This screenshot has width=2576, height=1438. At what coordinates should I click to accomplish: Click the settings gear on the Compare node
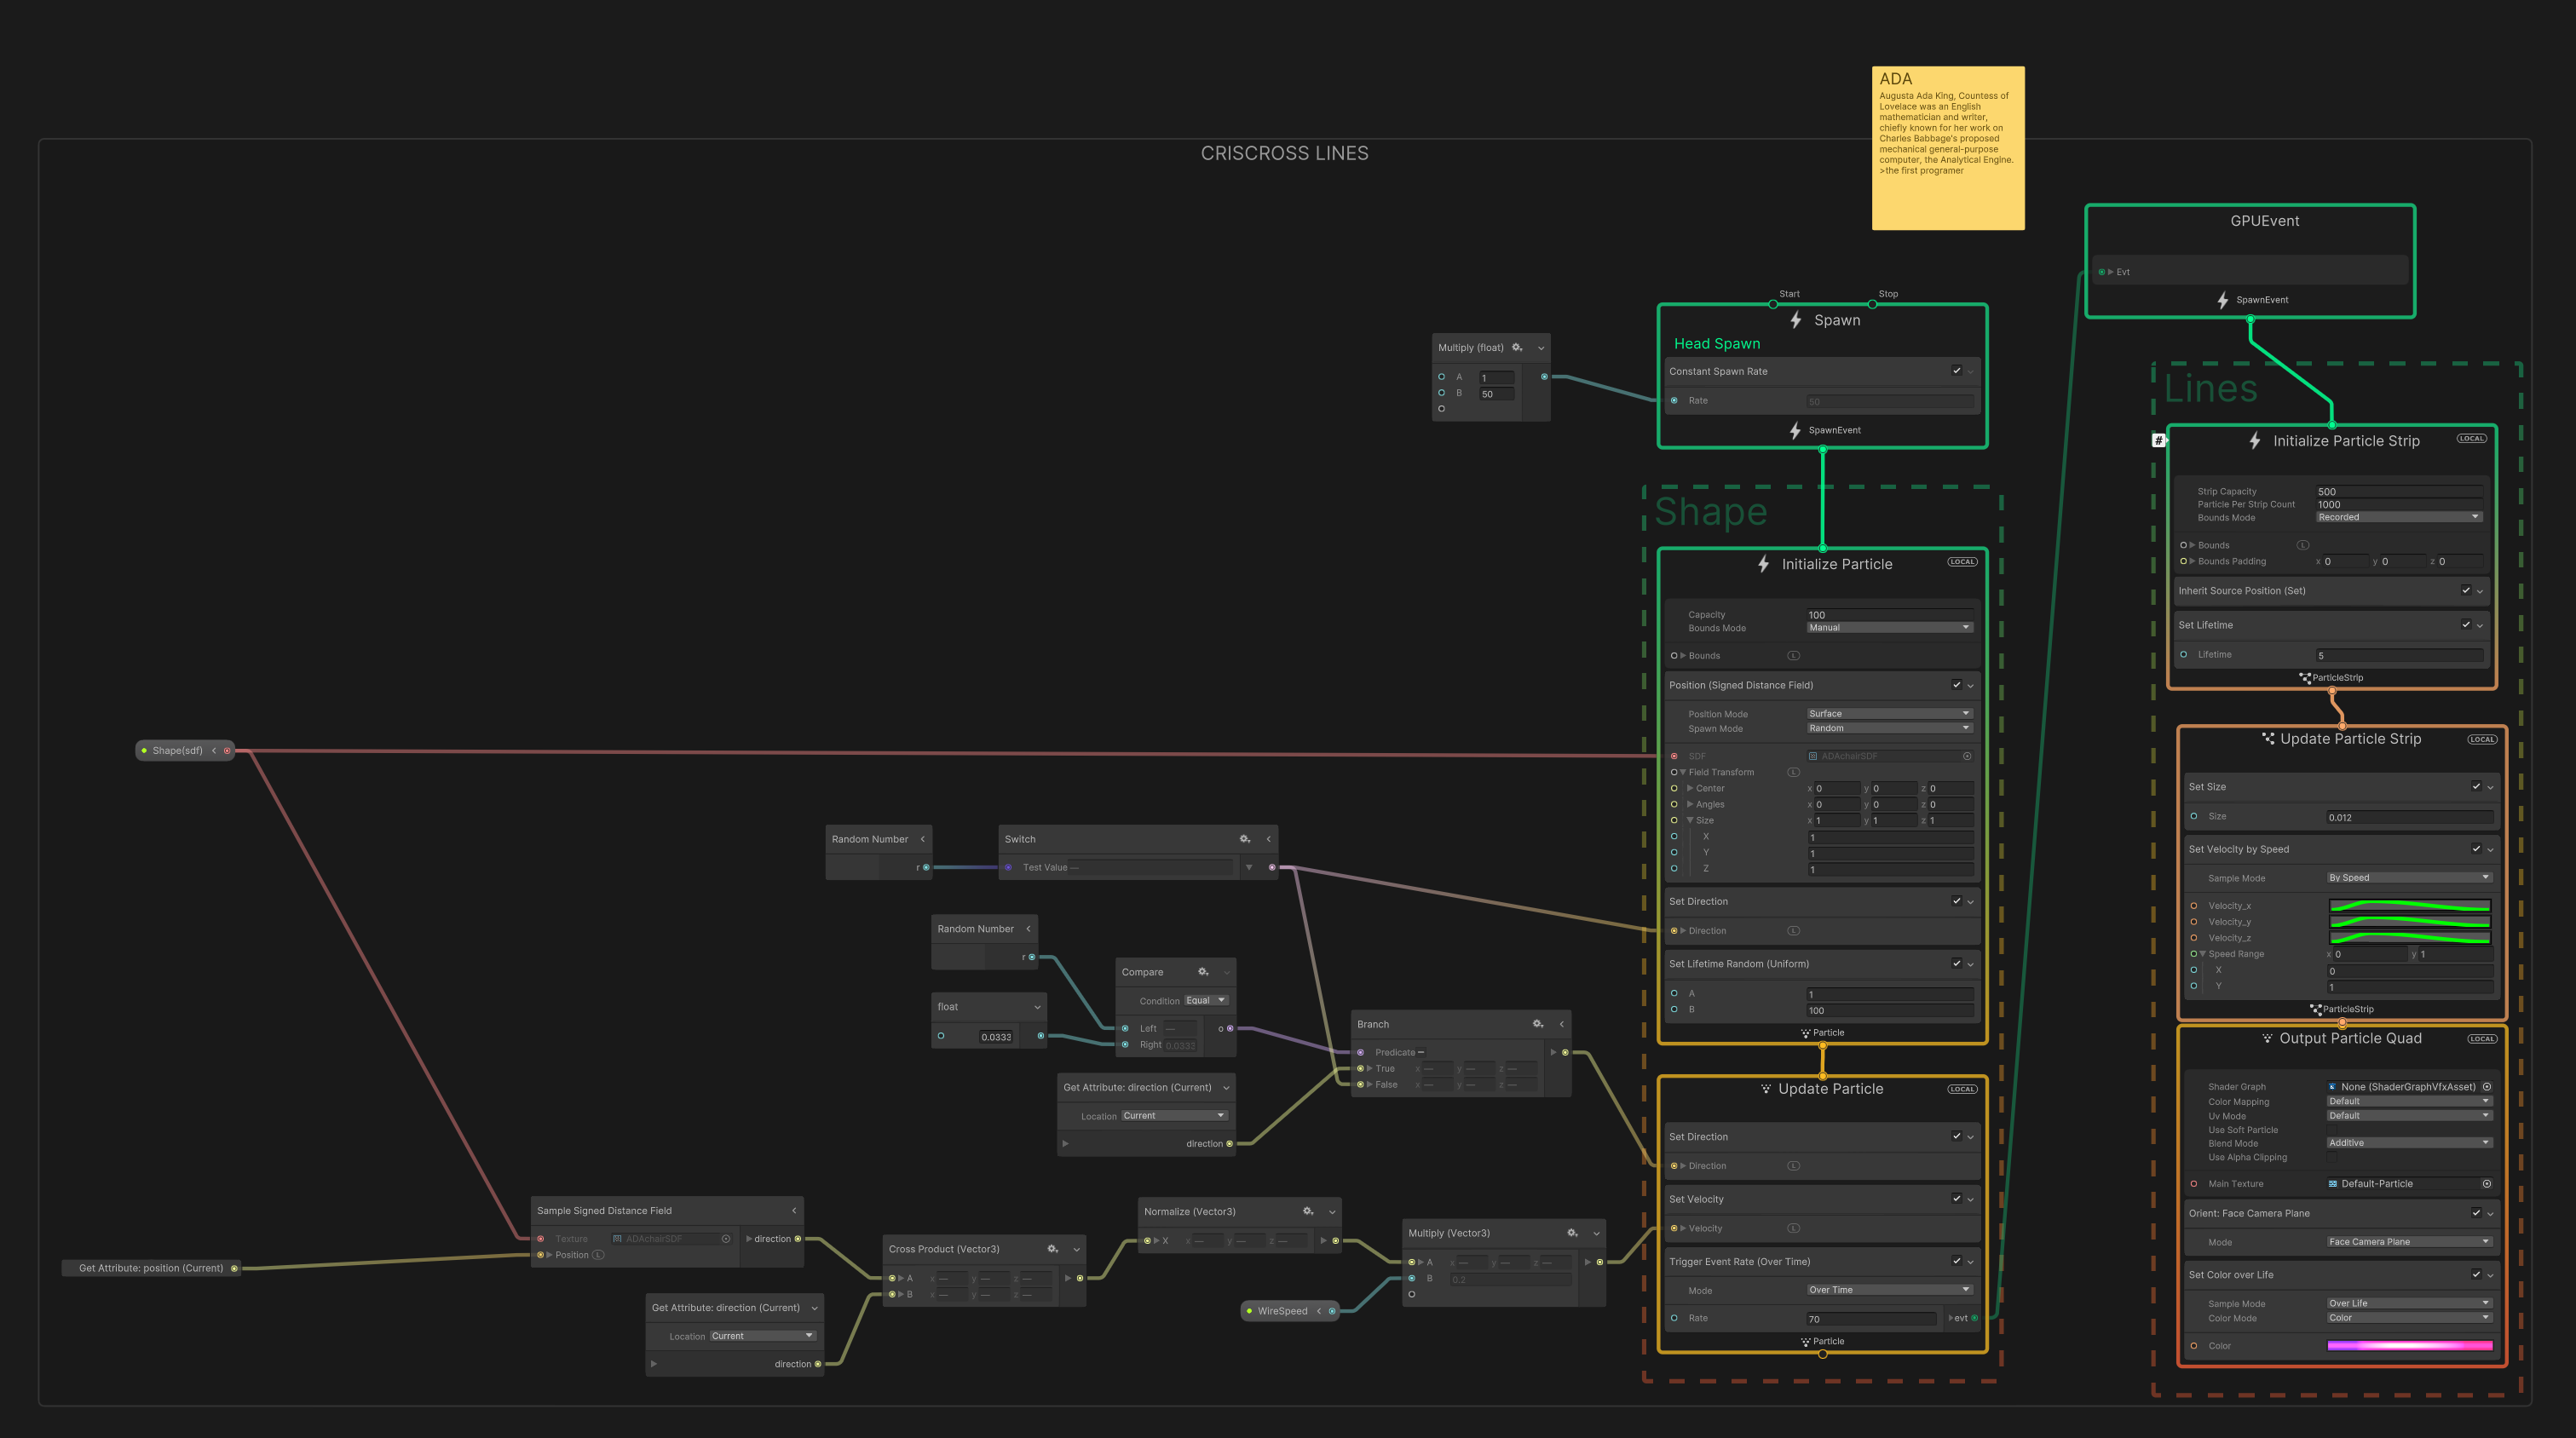click(1203, 971)
